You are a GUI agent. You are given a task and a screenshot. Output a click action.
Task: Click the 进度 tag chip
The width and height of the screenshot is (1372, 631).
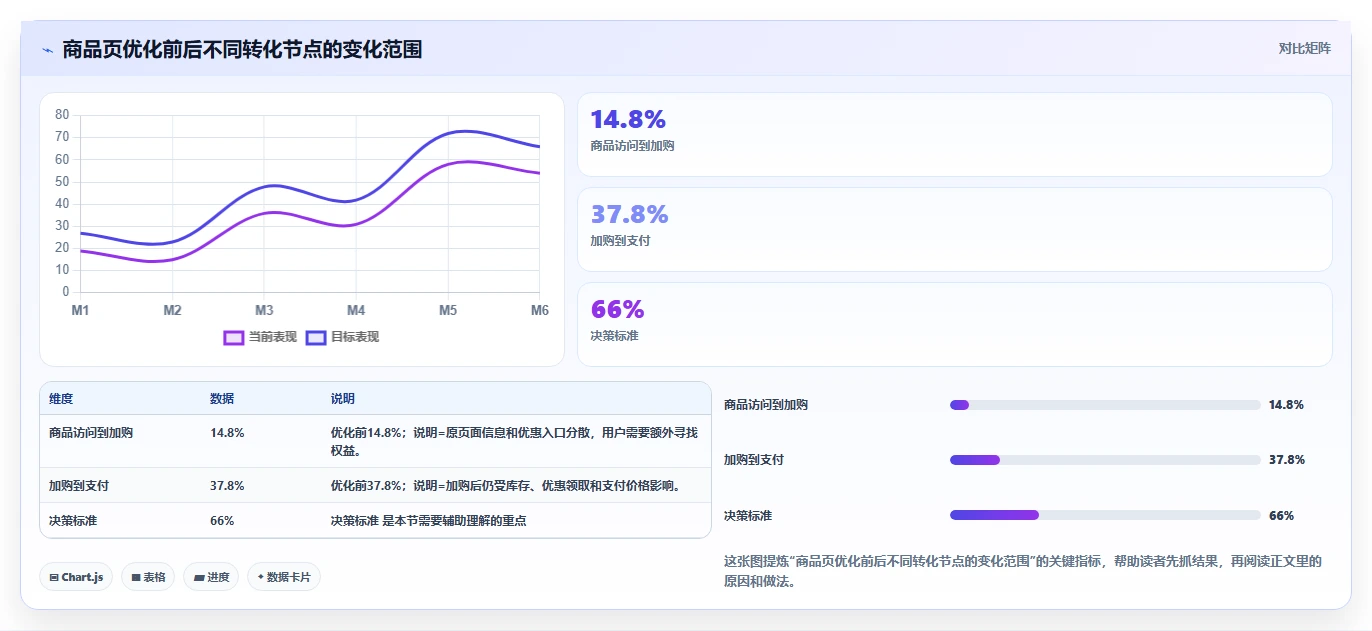(211, 577)
